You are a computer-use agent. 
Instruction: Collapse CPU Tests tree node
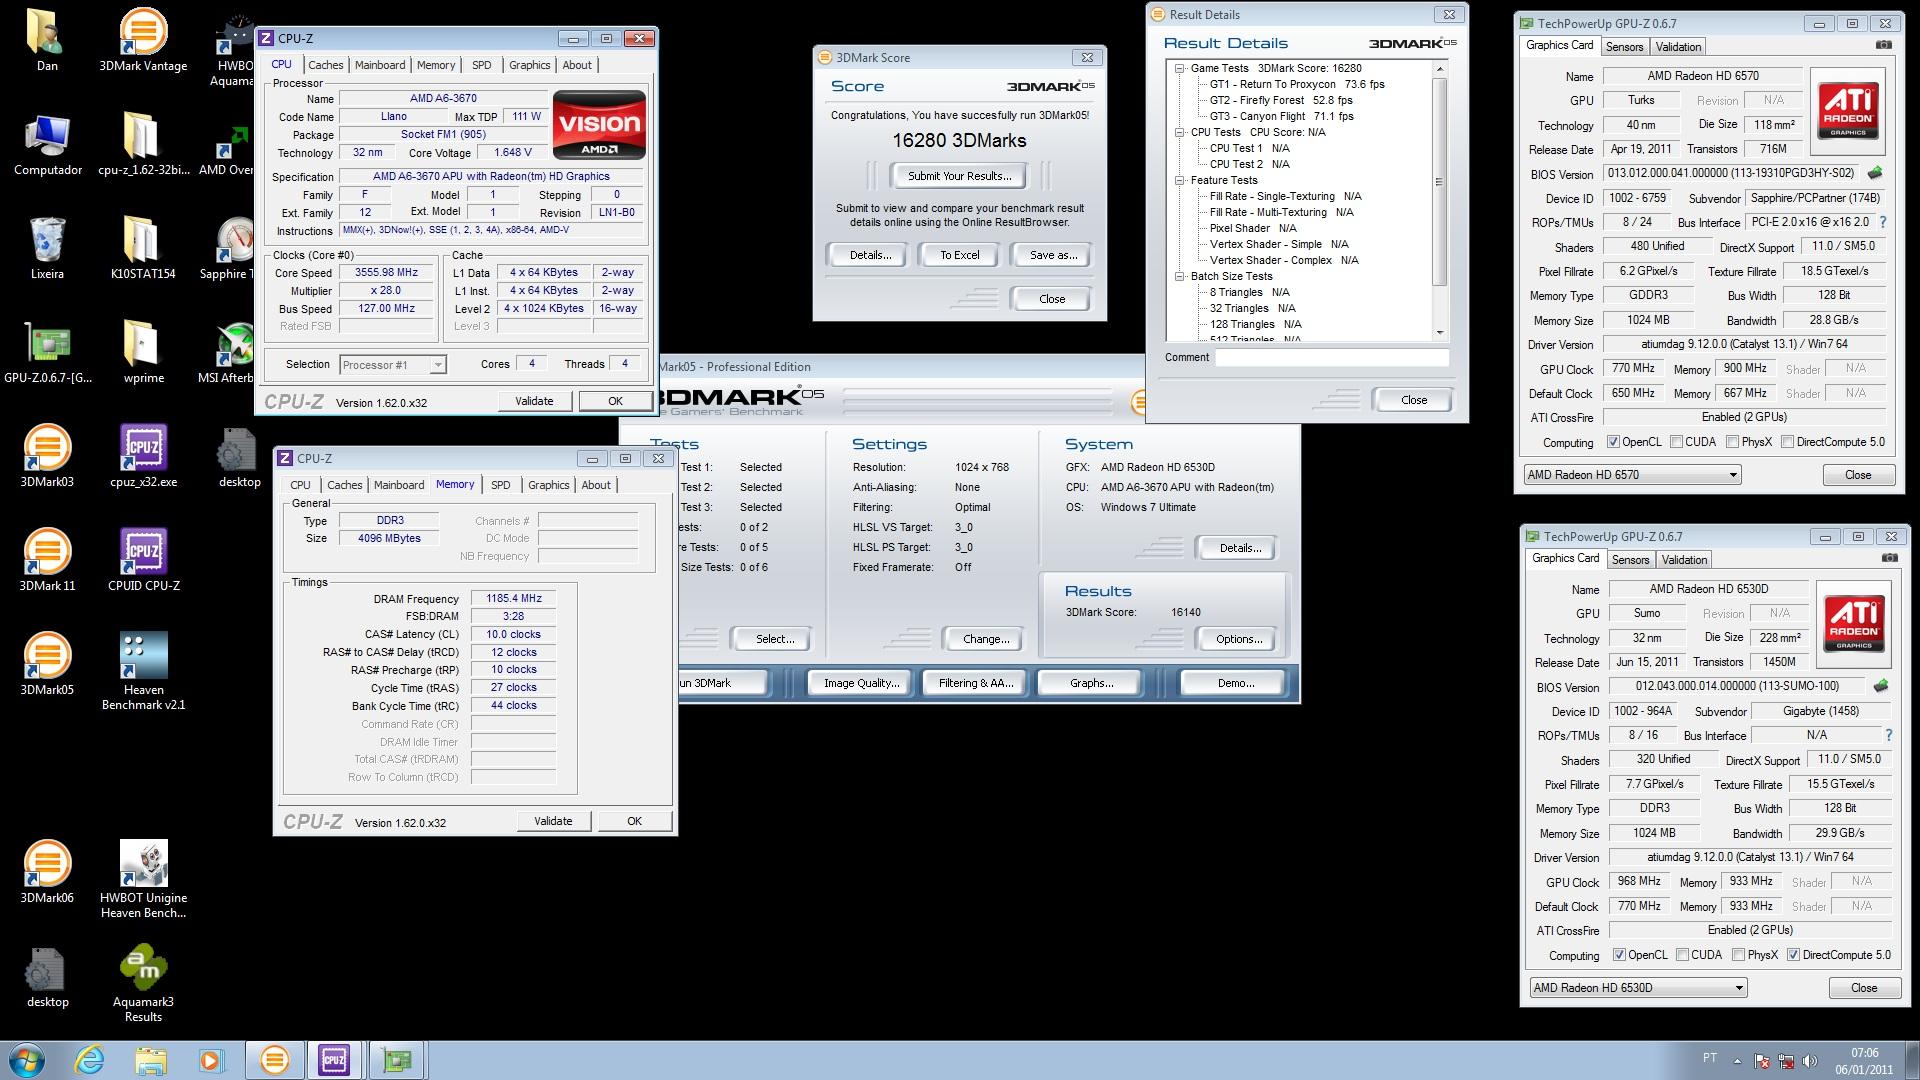(1180, 132)
